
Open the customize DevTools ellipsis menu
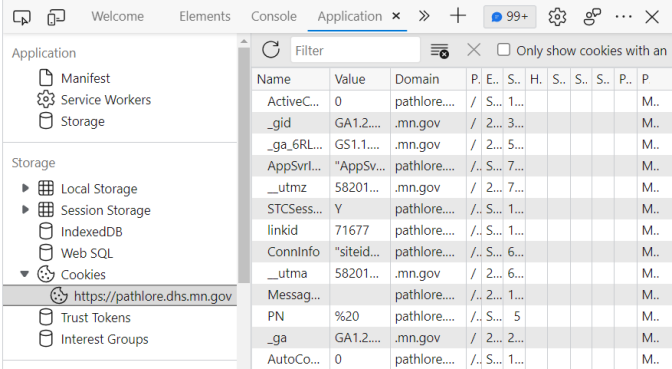click(x=623, y=17)
